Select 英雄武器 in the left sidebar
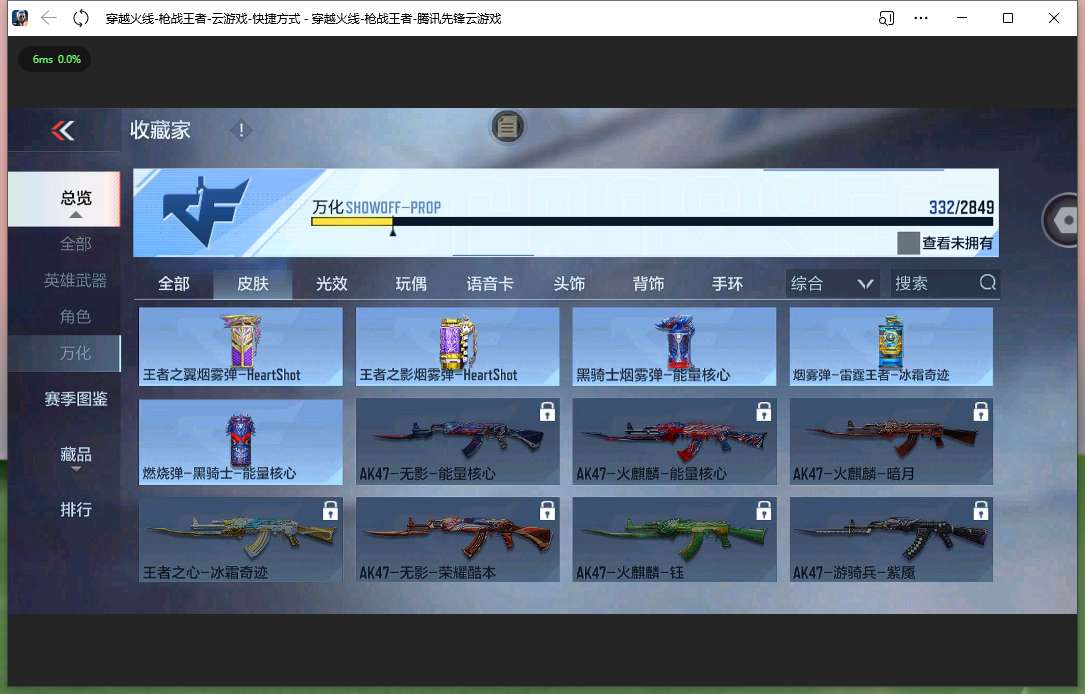The height and width of the screenshot is (694, 1085). (x=75, y=280)
